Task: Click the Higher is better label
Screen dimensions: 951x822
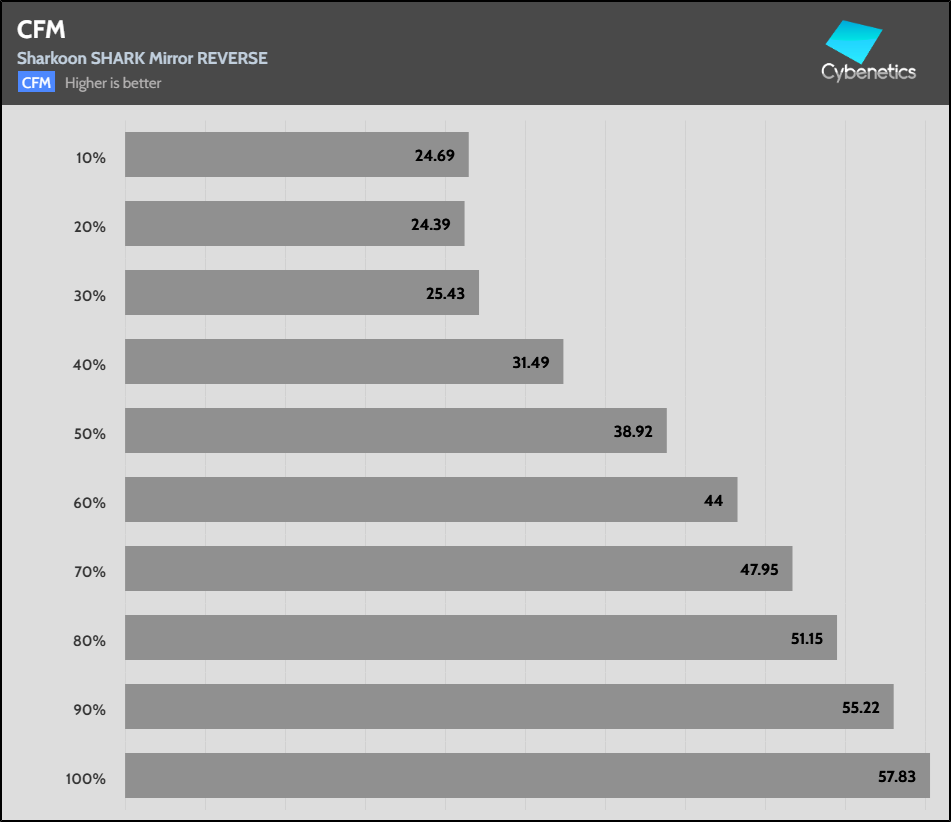Action: click(113, 83)
